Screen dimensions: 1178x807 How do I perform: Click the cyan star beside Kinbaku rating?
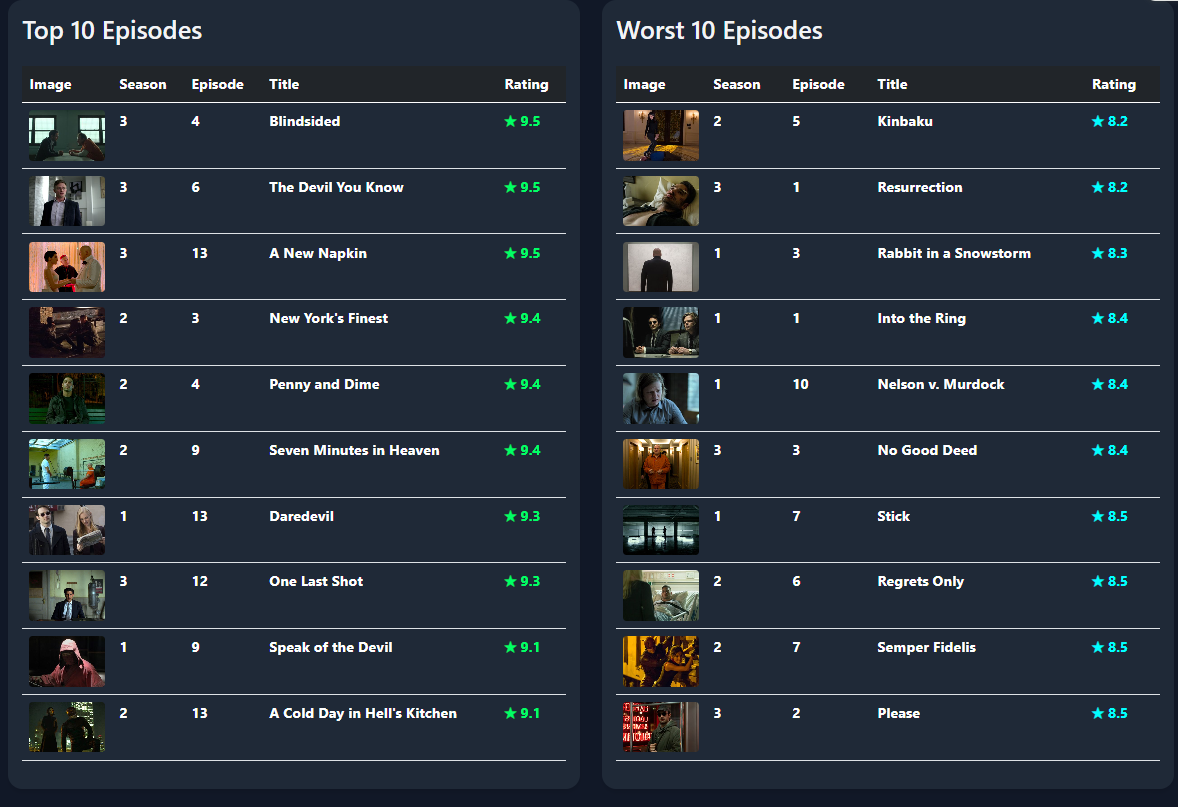point(1098,122)
